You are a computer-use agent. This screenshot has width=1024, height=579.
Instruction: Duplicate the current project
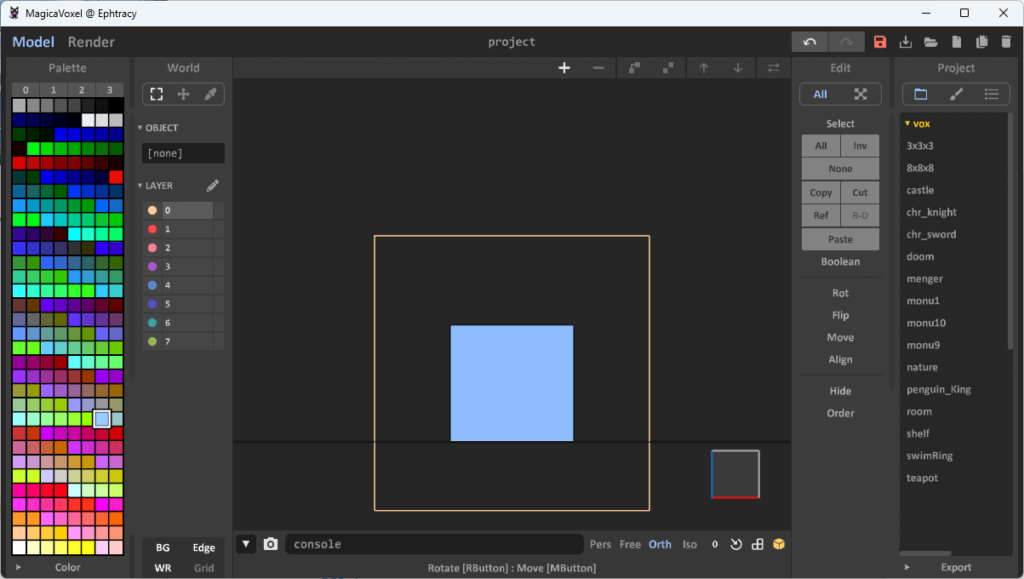tap(982, 42)
